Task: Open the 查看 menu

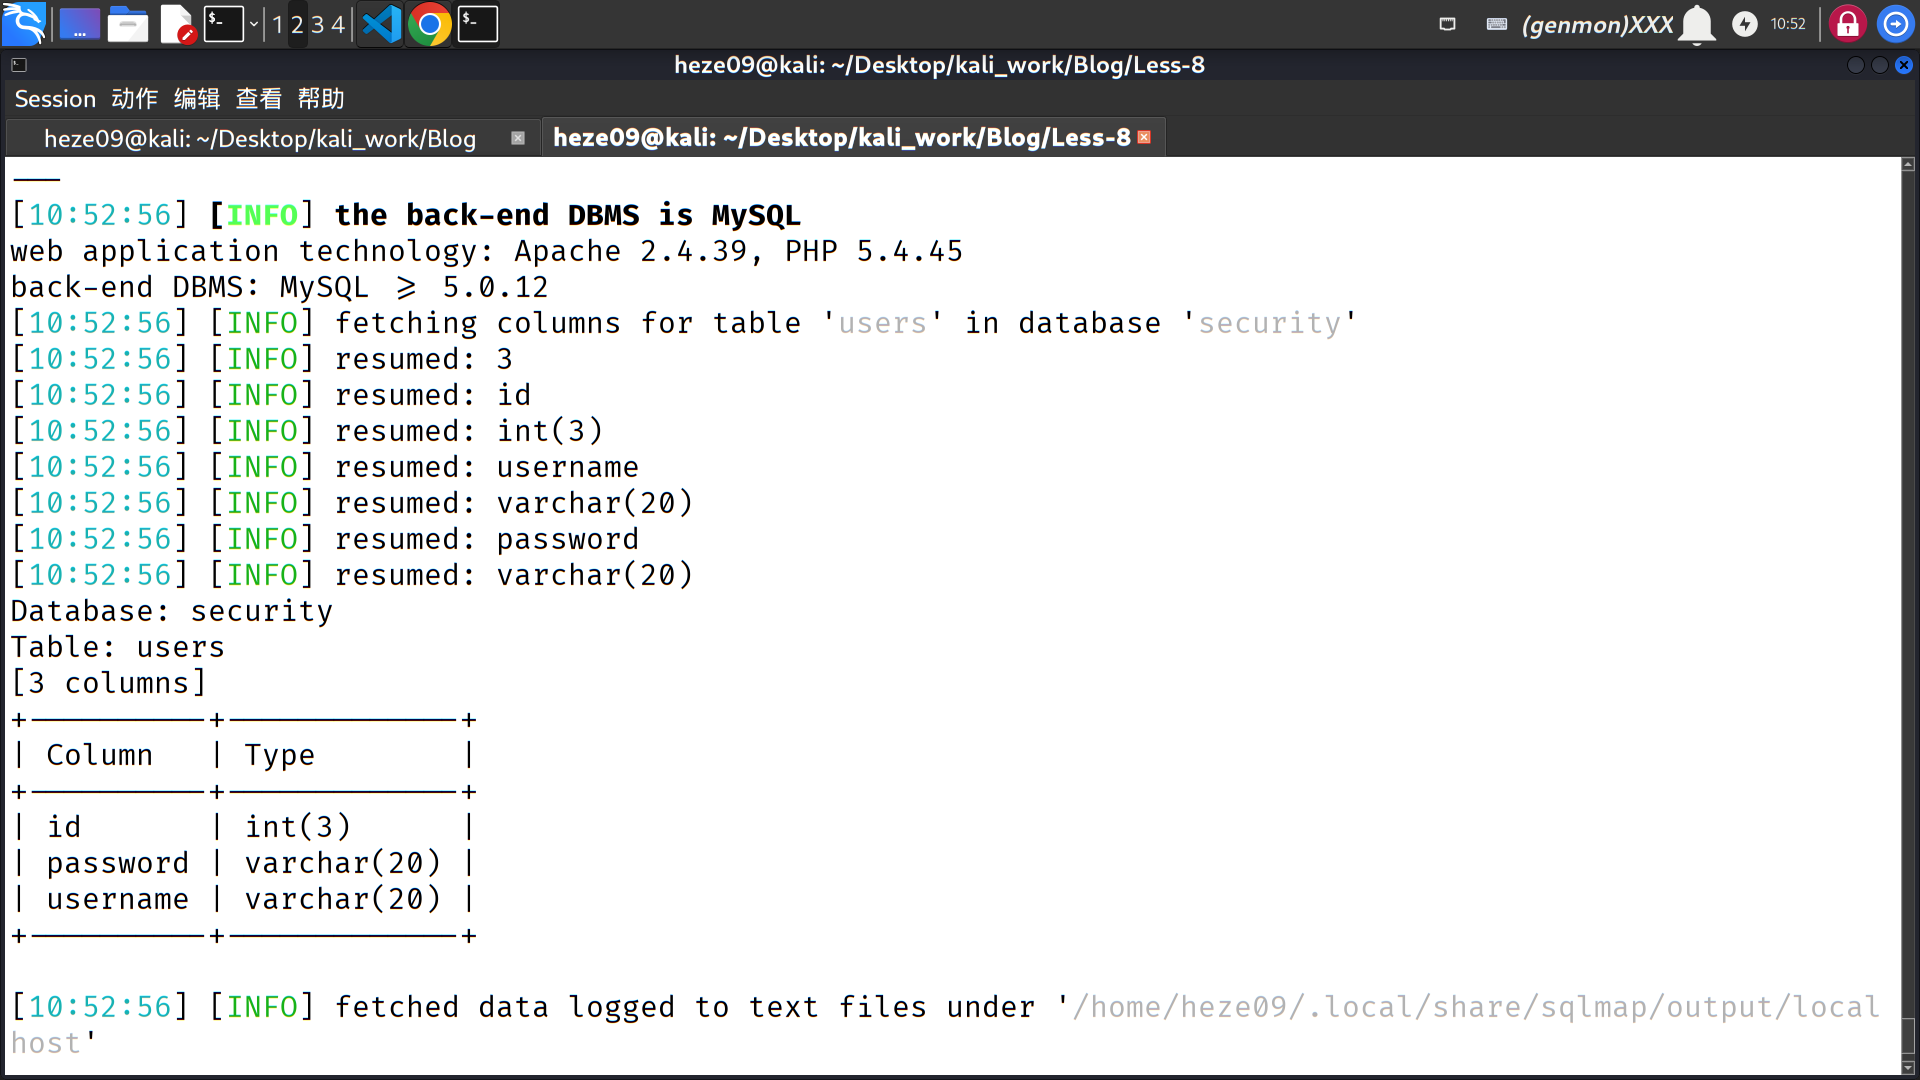Action: (x=258, y=99)
